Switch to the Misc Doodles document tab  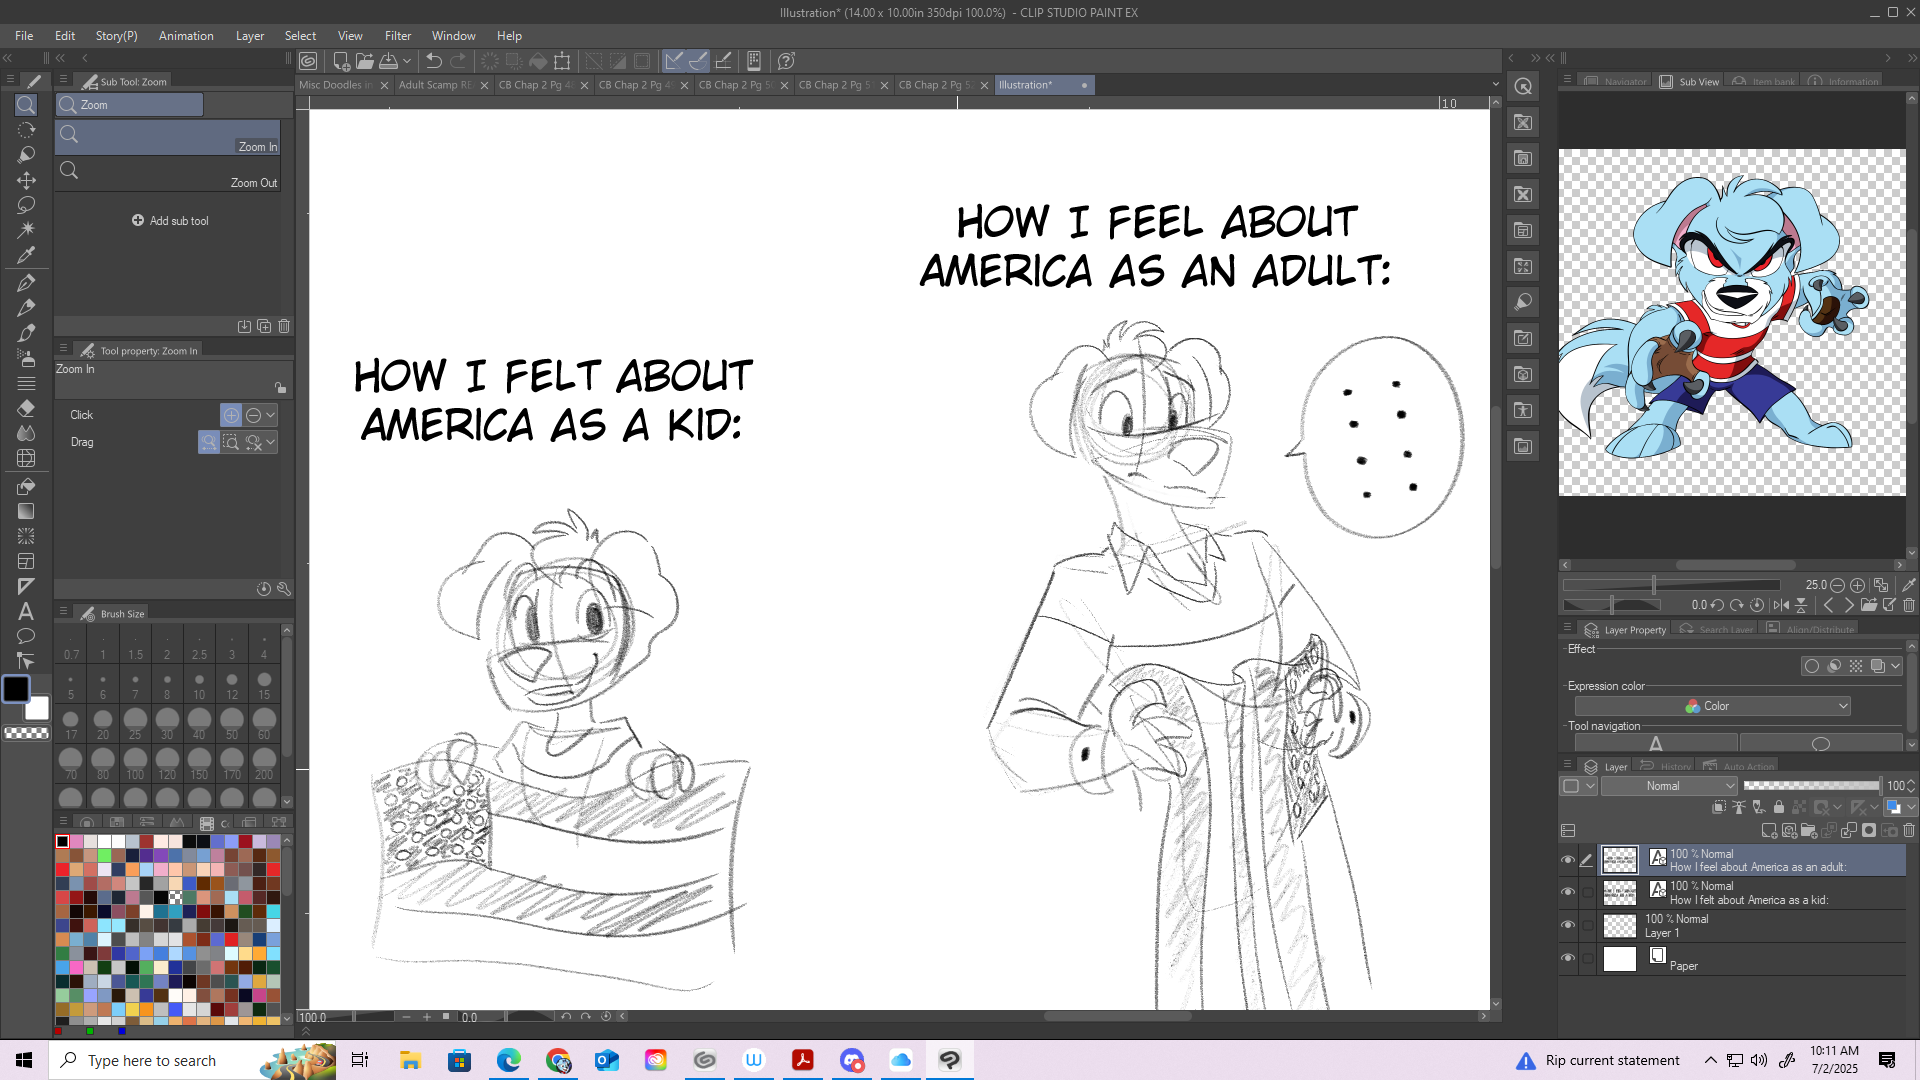(x=336, y=85)
